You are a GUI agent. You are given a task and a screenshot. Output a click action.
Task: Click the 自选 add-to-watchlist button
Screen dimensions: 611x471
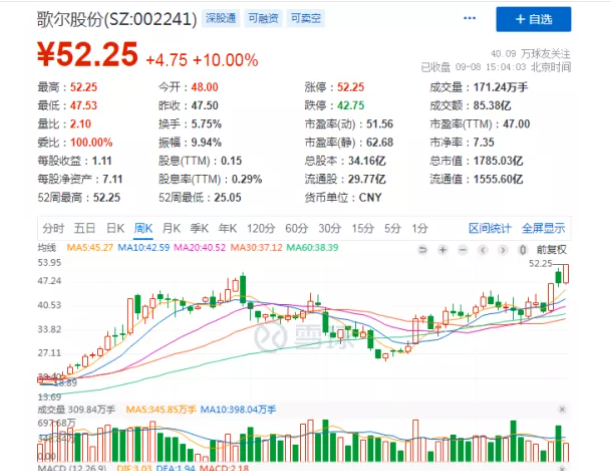(x=533, y=19)
